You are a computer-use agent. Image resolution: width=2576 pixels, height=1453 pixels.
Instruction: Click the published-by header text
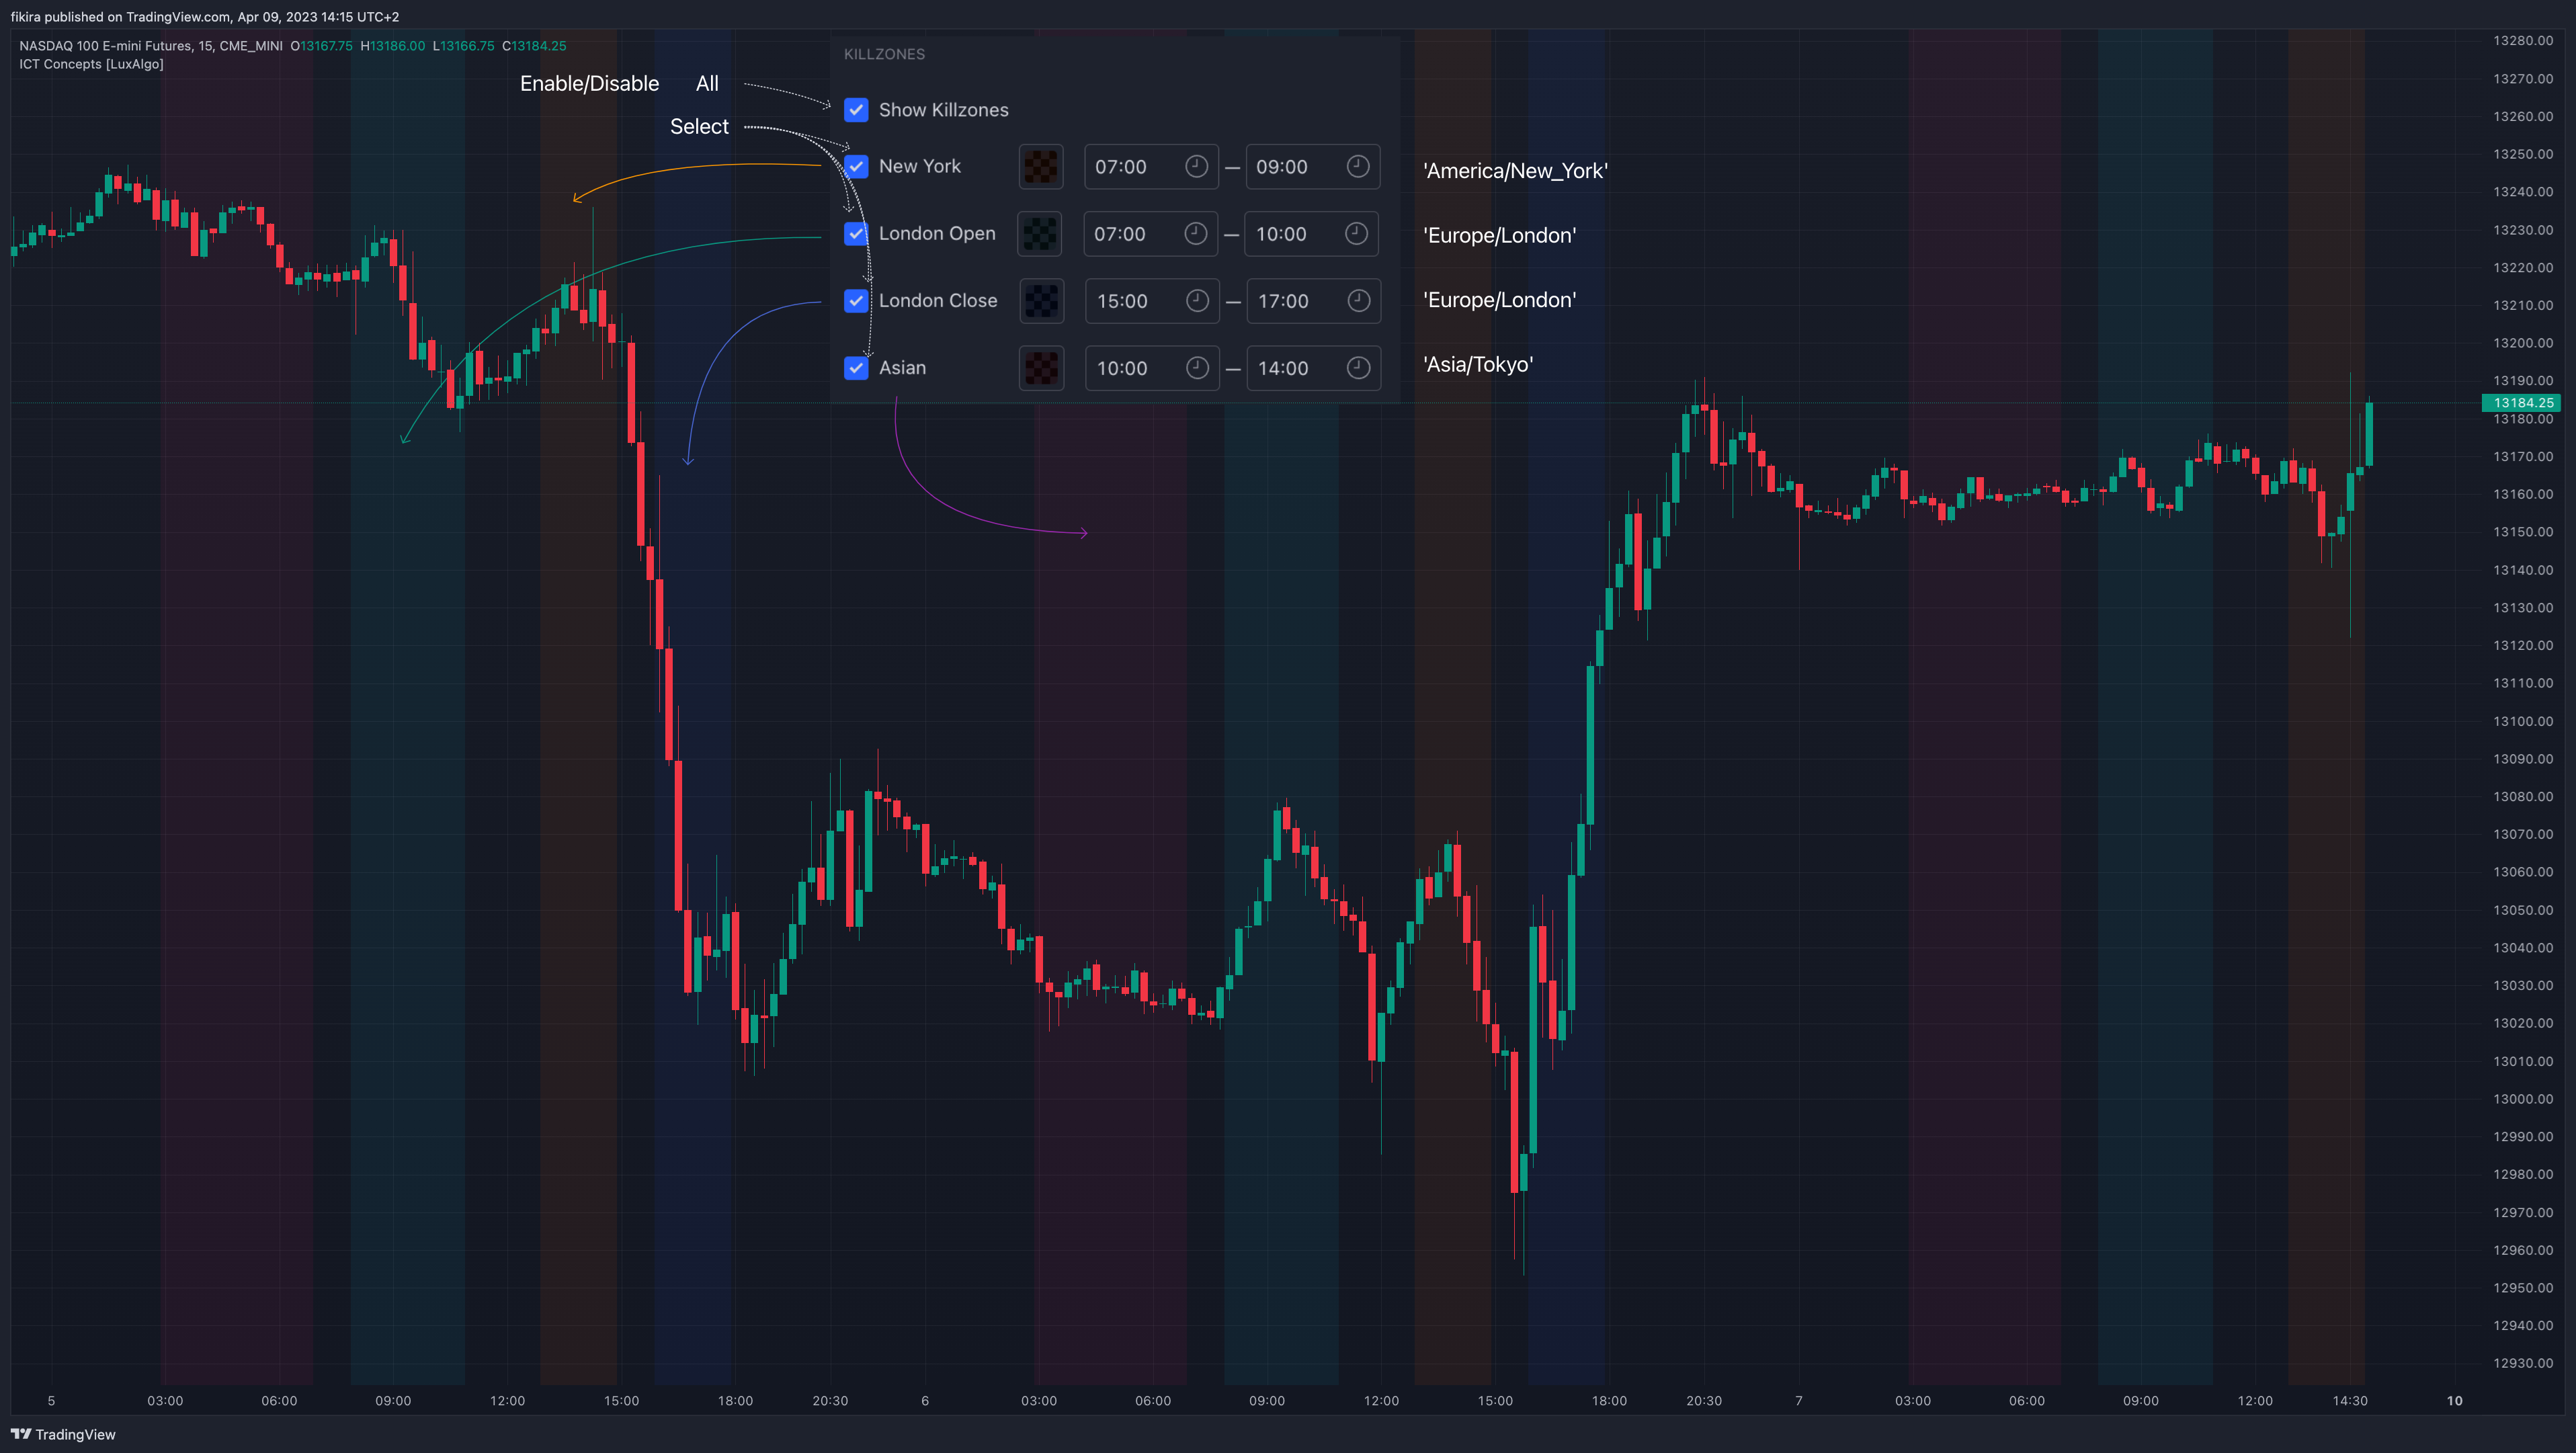pos(205,17)
